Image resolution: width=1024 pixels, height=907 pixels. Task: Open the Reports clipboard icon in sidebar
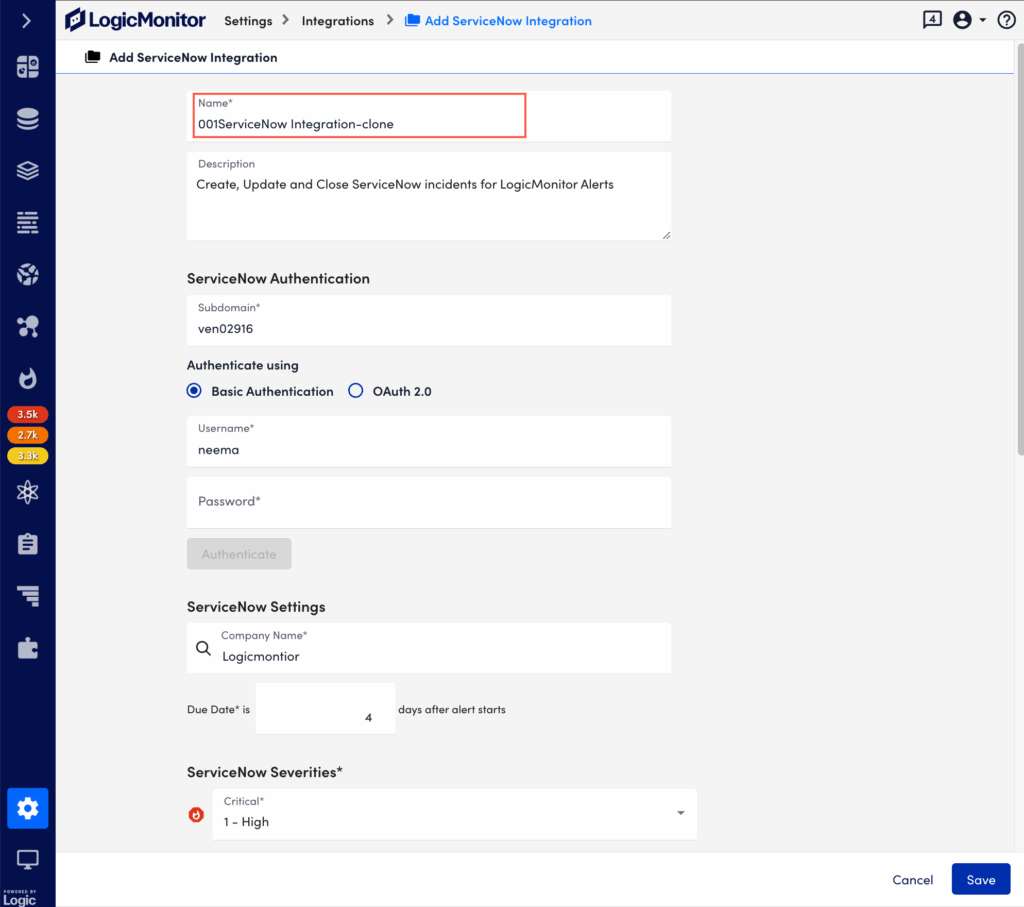pyautogui.click(x=27, y=544)
